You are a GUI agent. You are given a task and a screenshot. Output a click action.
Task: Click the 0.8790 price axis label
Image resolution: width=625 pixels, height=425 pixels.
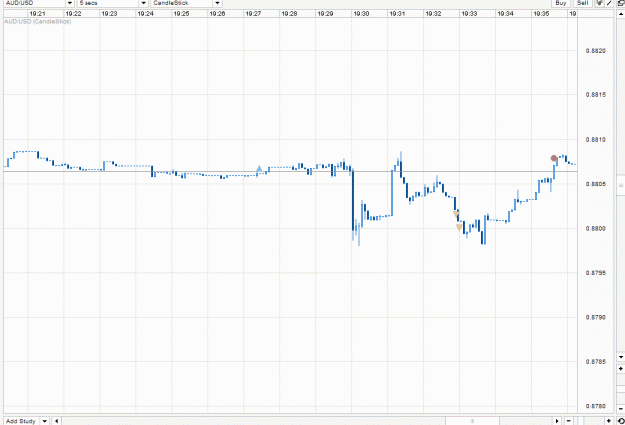tap(596, 318)
